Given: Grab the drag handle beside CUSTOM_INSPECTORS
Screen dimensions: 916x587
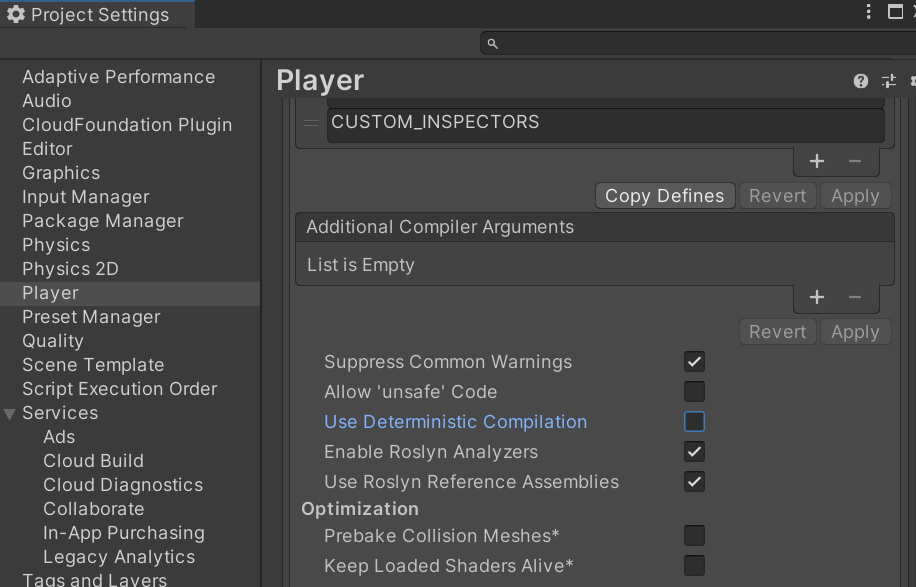Looking at the screenshot, I should coord(311,123).
